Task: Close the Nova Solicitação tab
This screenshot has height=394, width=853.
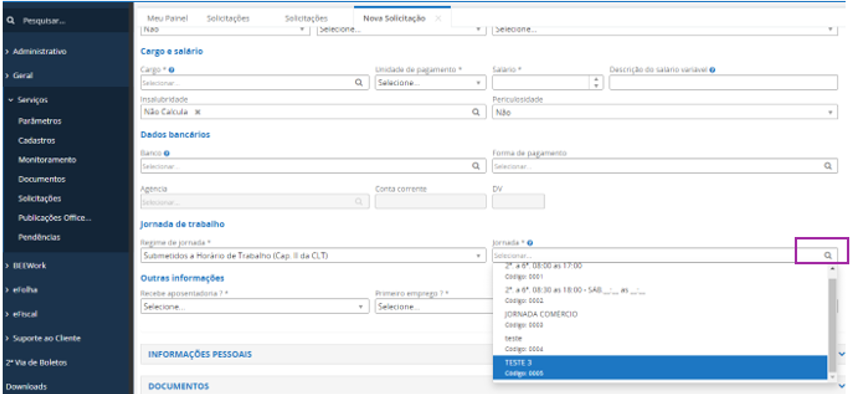Action: coord(438,19)
